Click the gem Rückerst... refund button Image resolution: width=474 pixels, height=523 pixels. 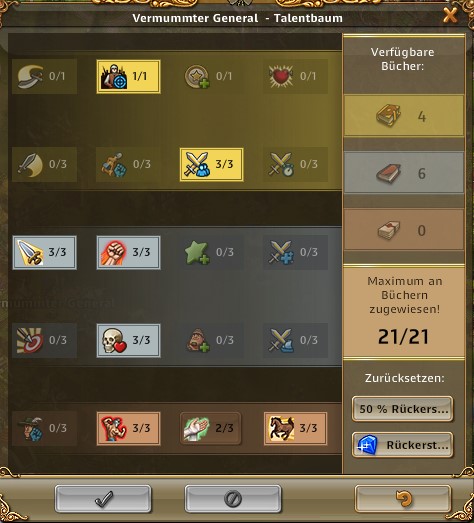[403, 445]
